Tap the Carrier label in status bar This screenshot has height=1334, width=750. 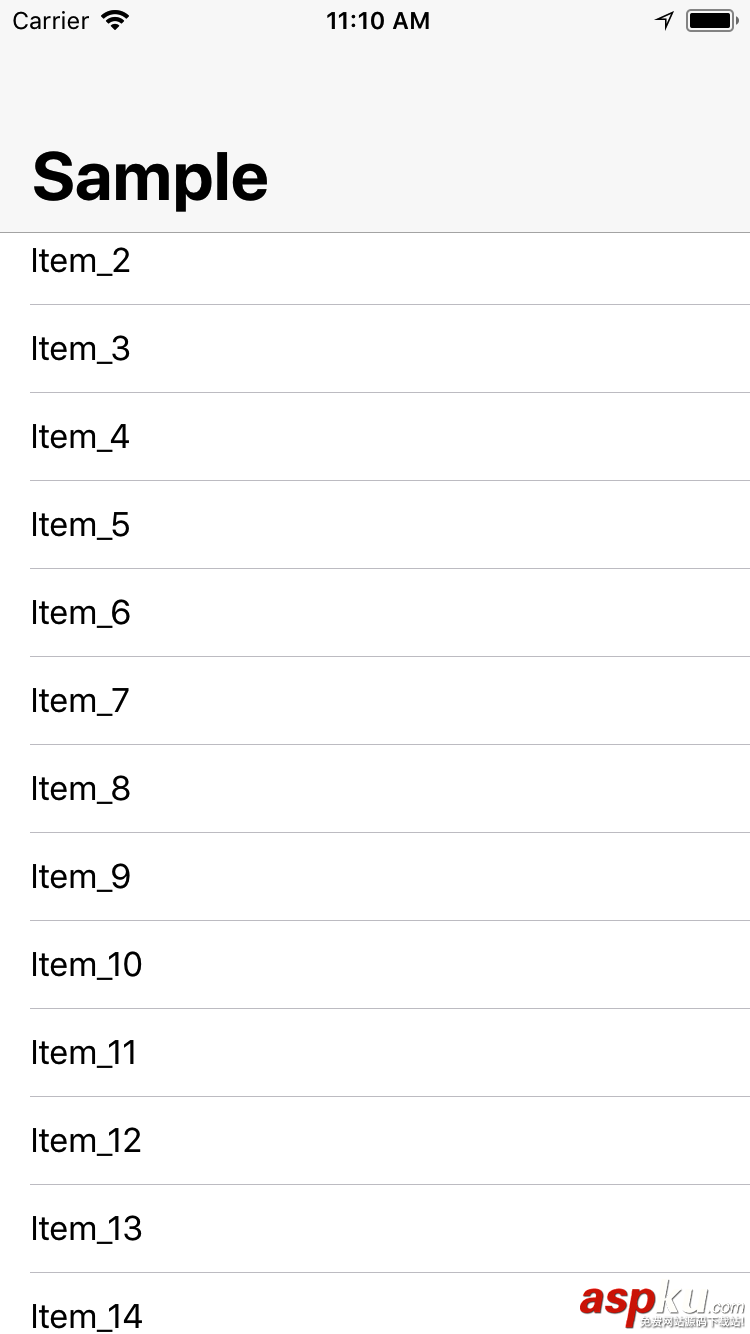(51, 20)
